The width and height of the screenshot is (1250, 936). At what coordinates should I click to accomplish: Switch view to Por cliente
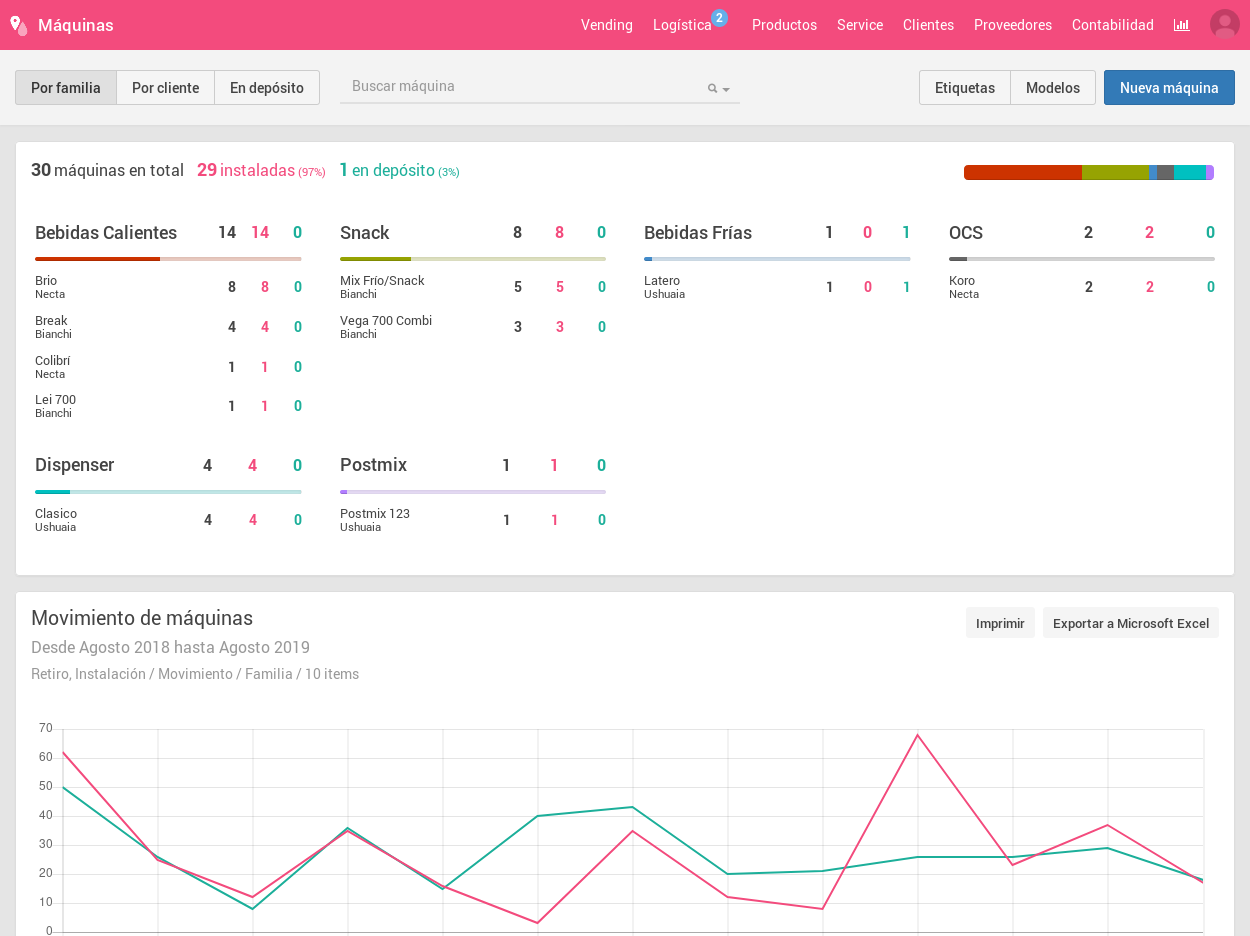(x=165, y=88)
